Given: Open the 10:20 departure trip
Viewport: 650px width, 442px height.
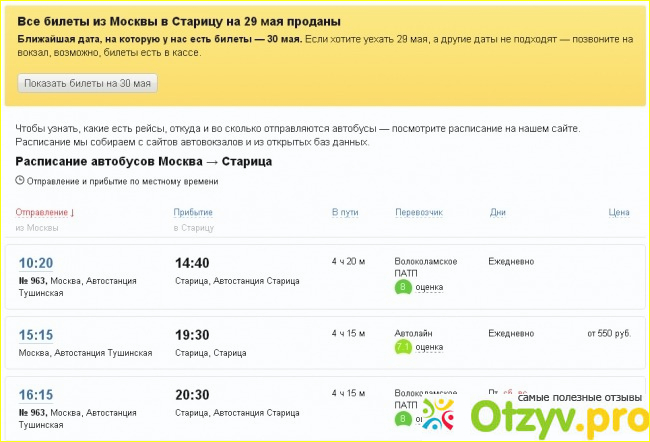Looking at the screenshot, I should coord(36,263).
